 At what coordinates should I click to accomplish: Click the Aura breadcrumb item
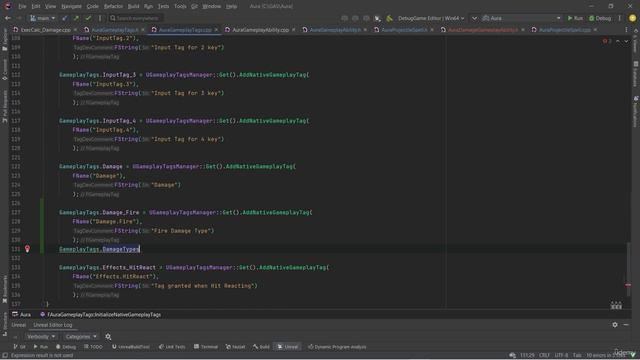click(x=22, y=315)
